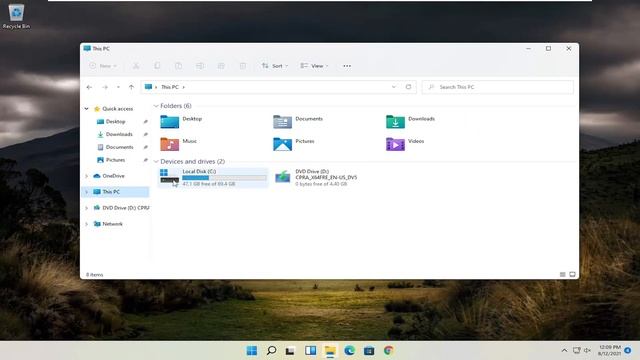Launch Google Chrome from the taskbar

389,351
